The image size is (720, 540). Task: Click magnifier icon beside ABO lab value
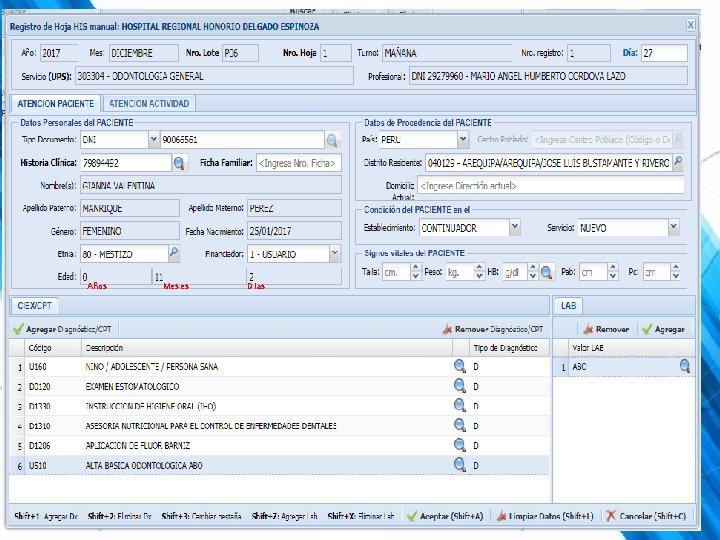point(685,366)
